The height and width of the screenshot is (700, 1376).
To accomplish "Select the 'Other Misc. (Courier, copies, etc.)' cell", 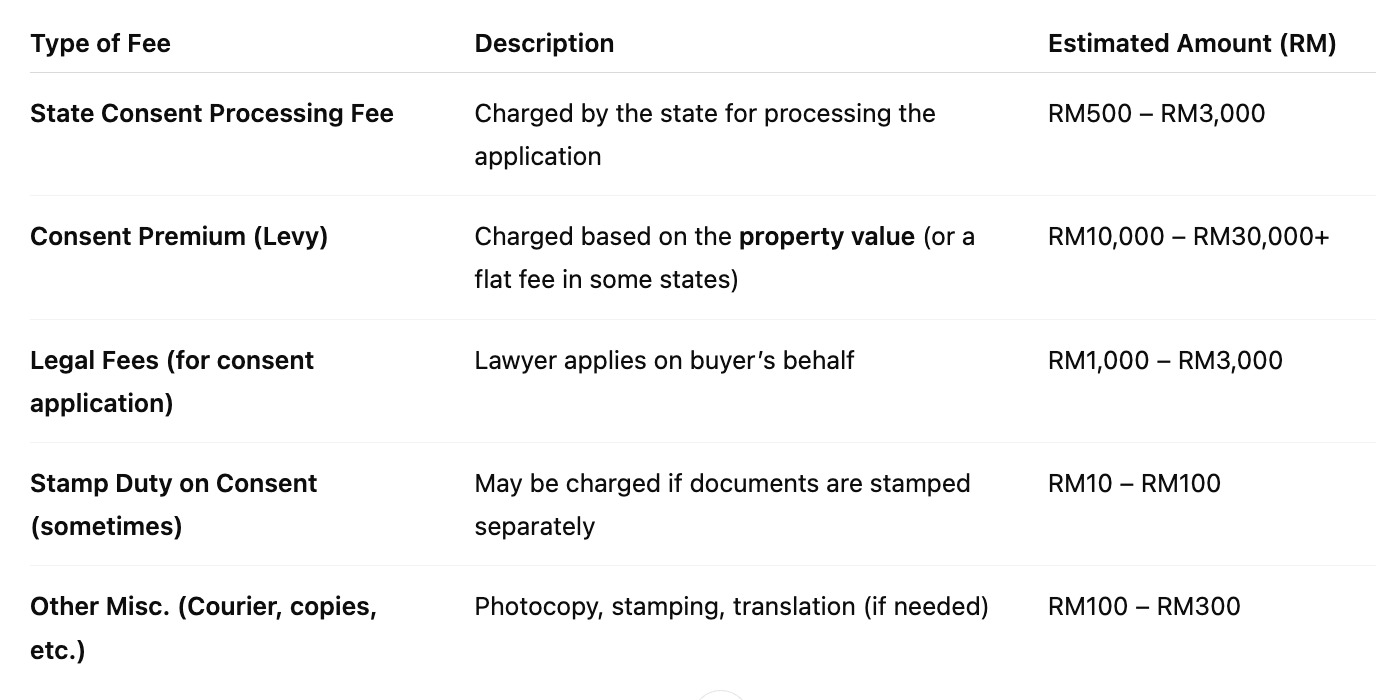I will coord(203,628).
